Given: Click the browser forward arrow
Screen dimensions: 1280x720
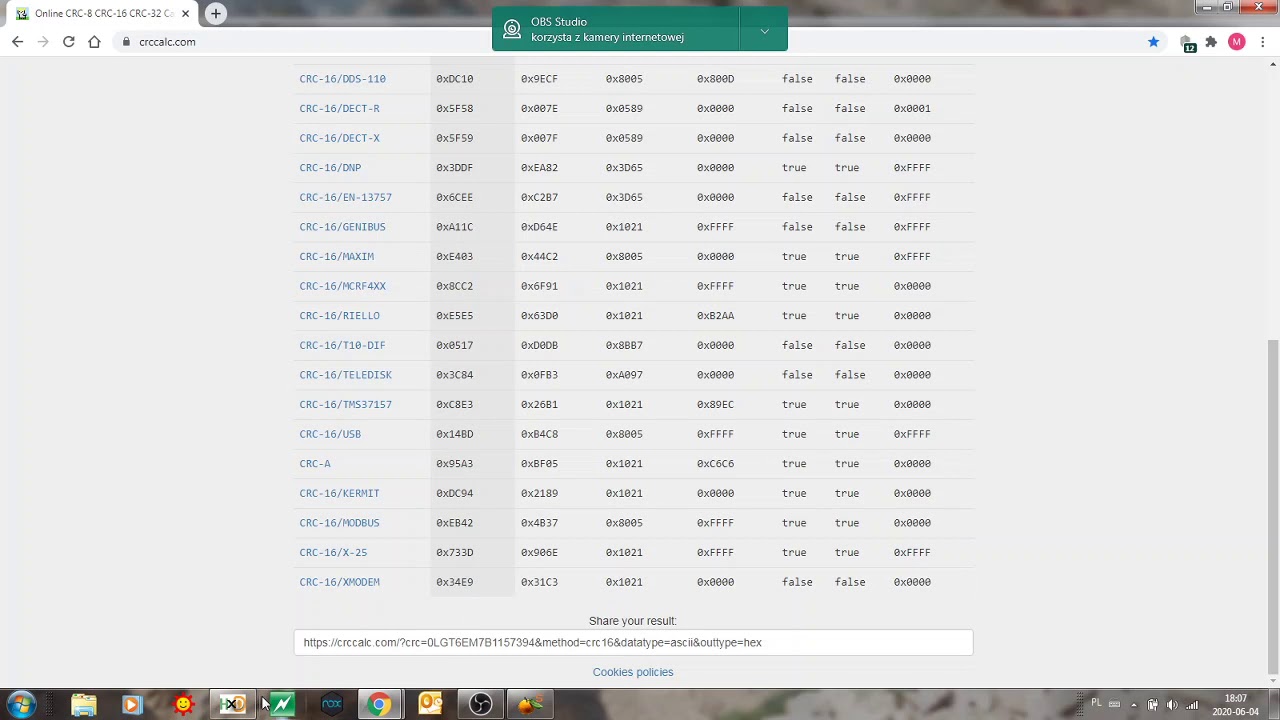Looking at the screenshot, I should tap(43, 42).
